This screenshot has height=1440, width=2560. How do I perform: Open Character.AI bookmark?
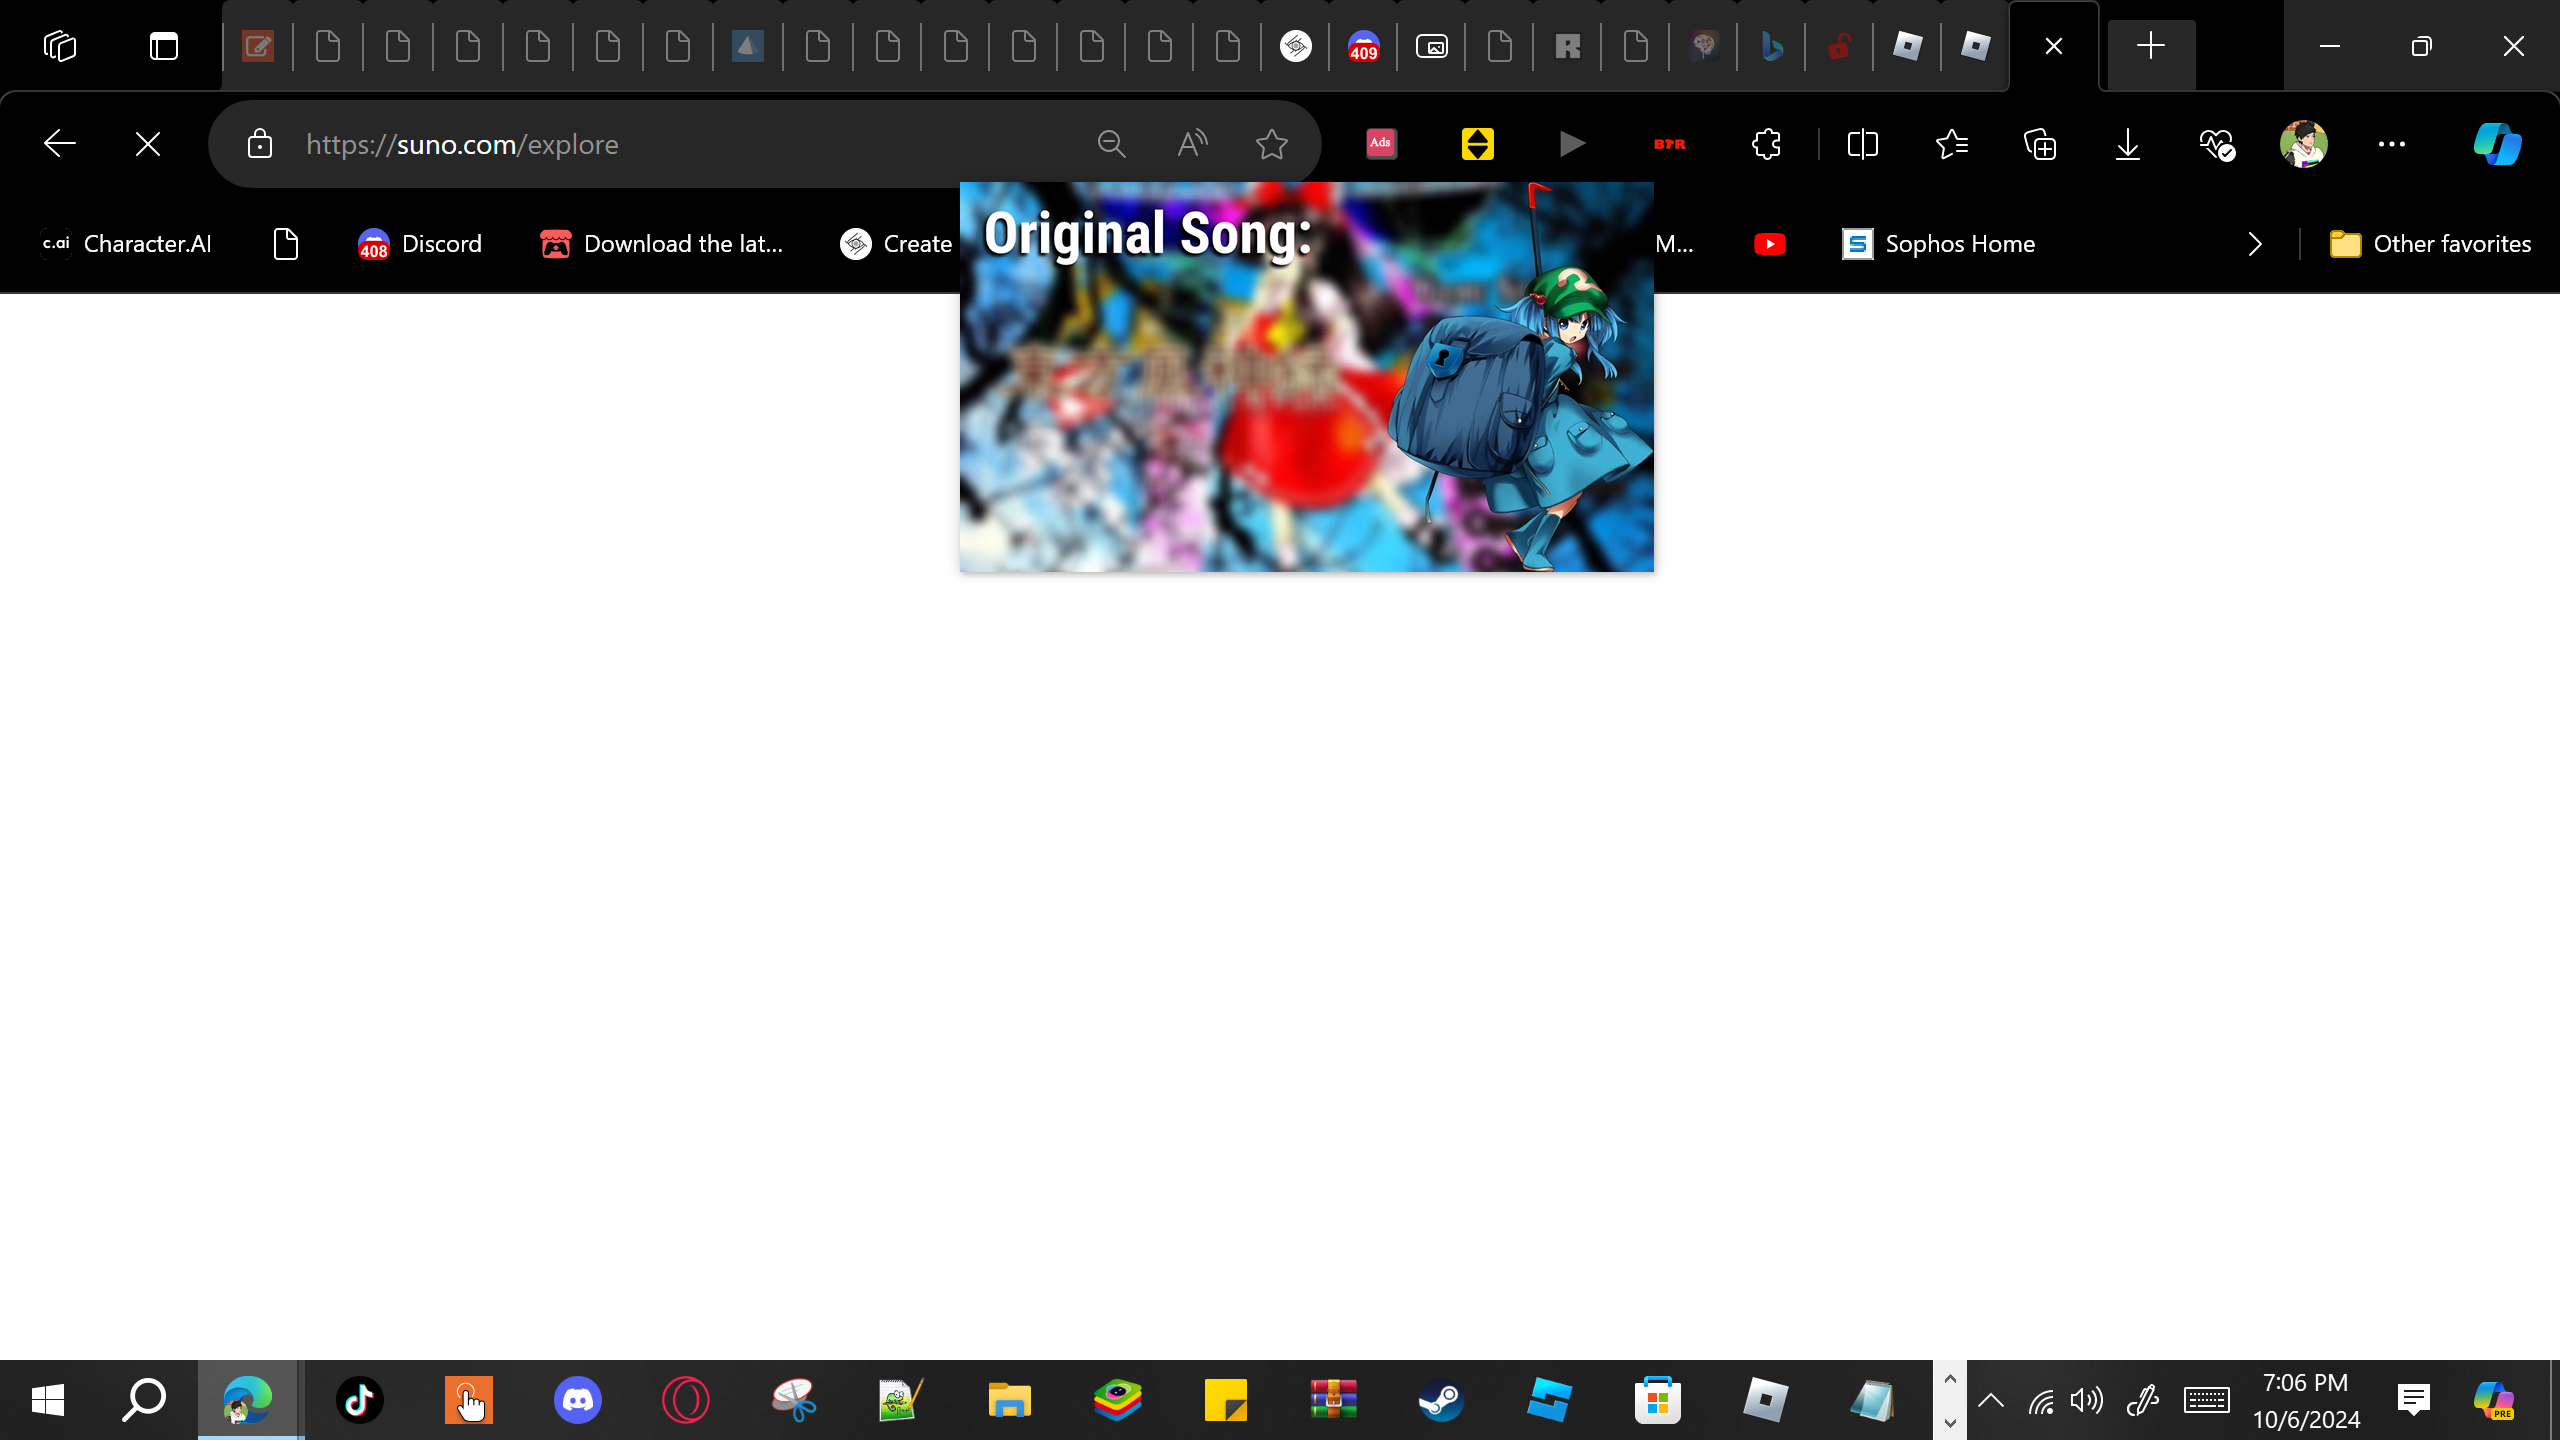point(126,244)
